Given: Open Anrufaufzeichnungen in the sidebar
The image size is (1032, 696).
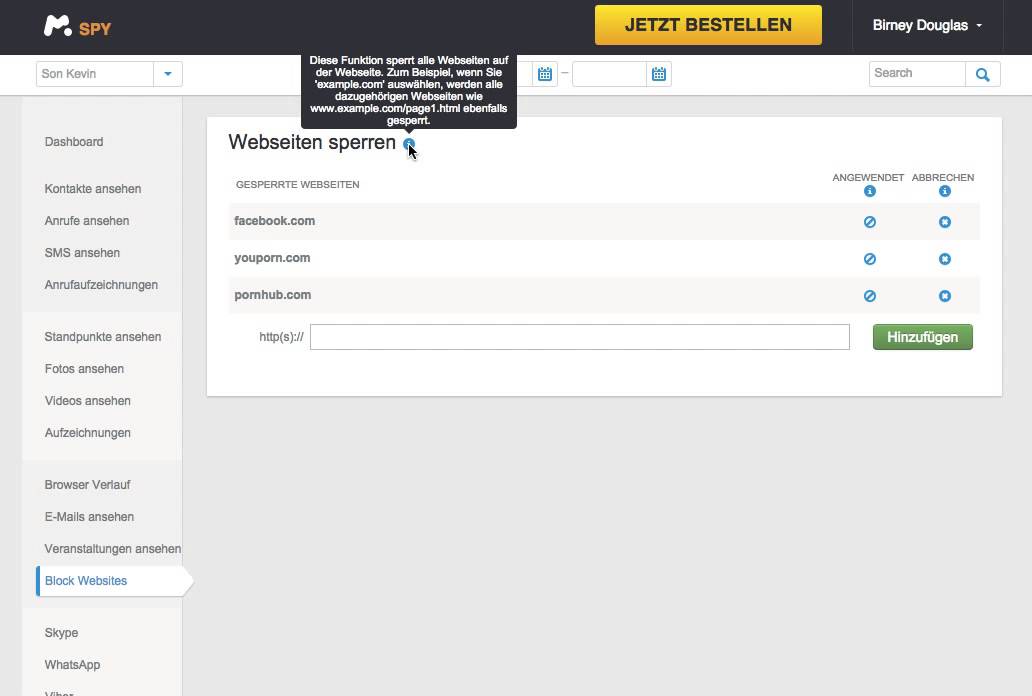Looking at the screenshot, I should pyautogui.click(x=101, y=285).
